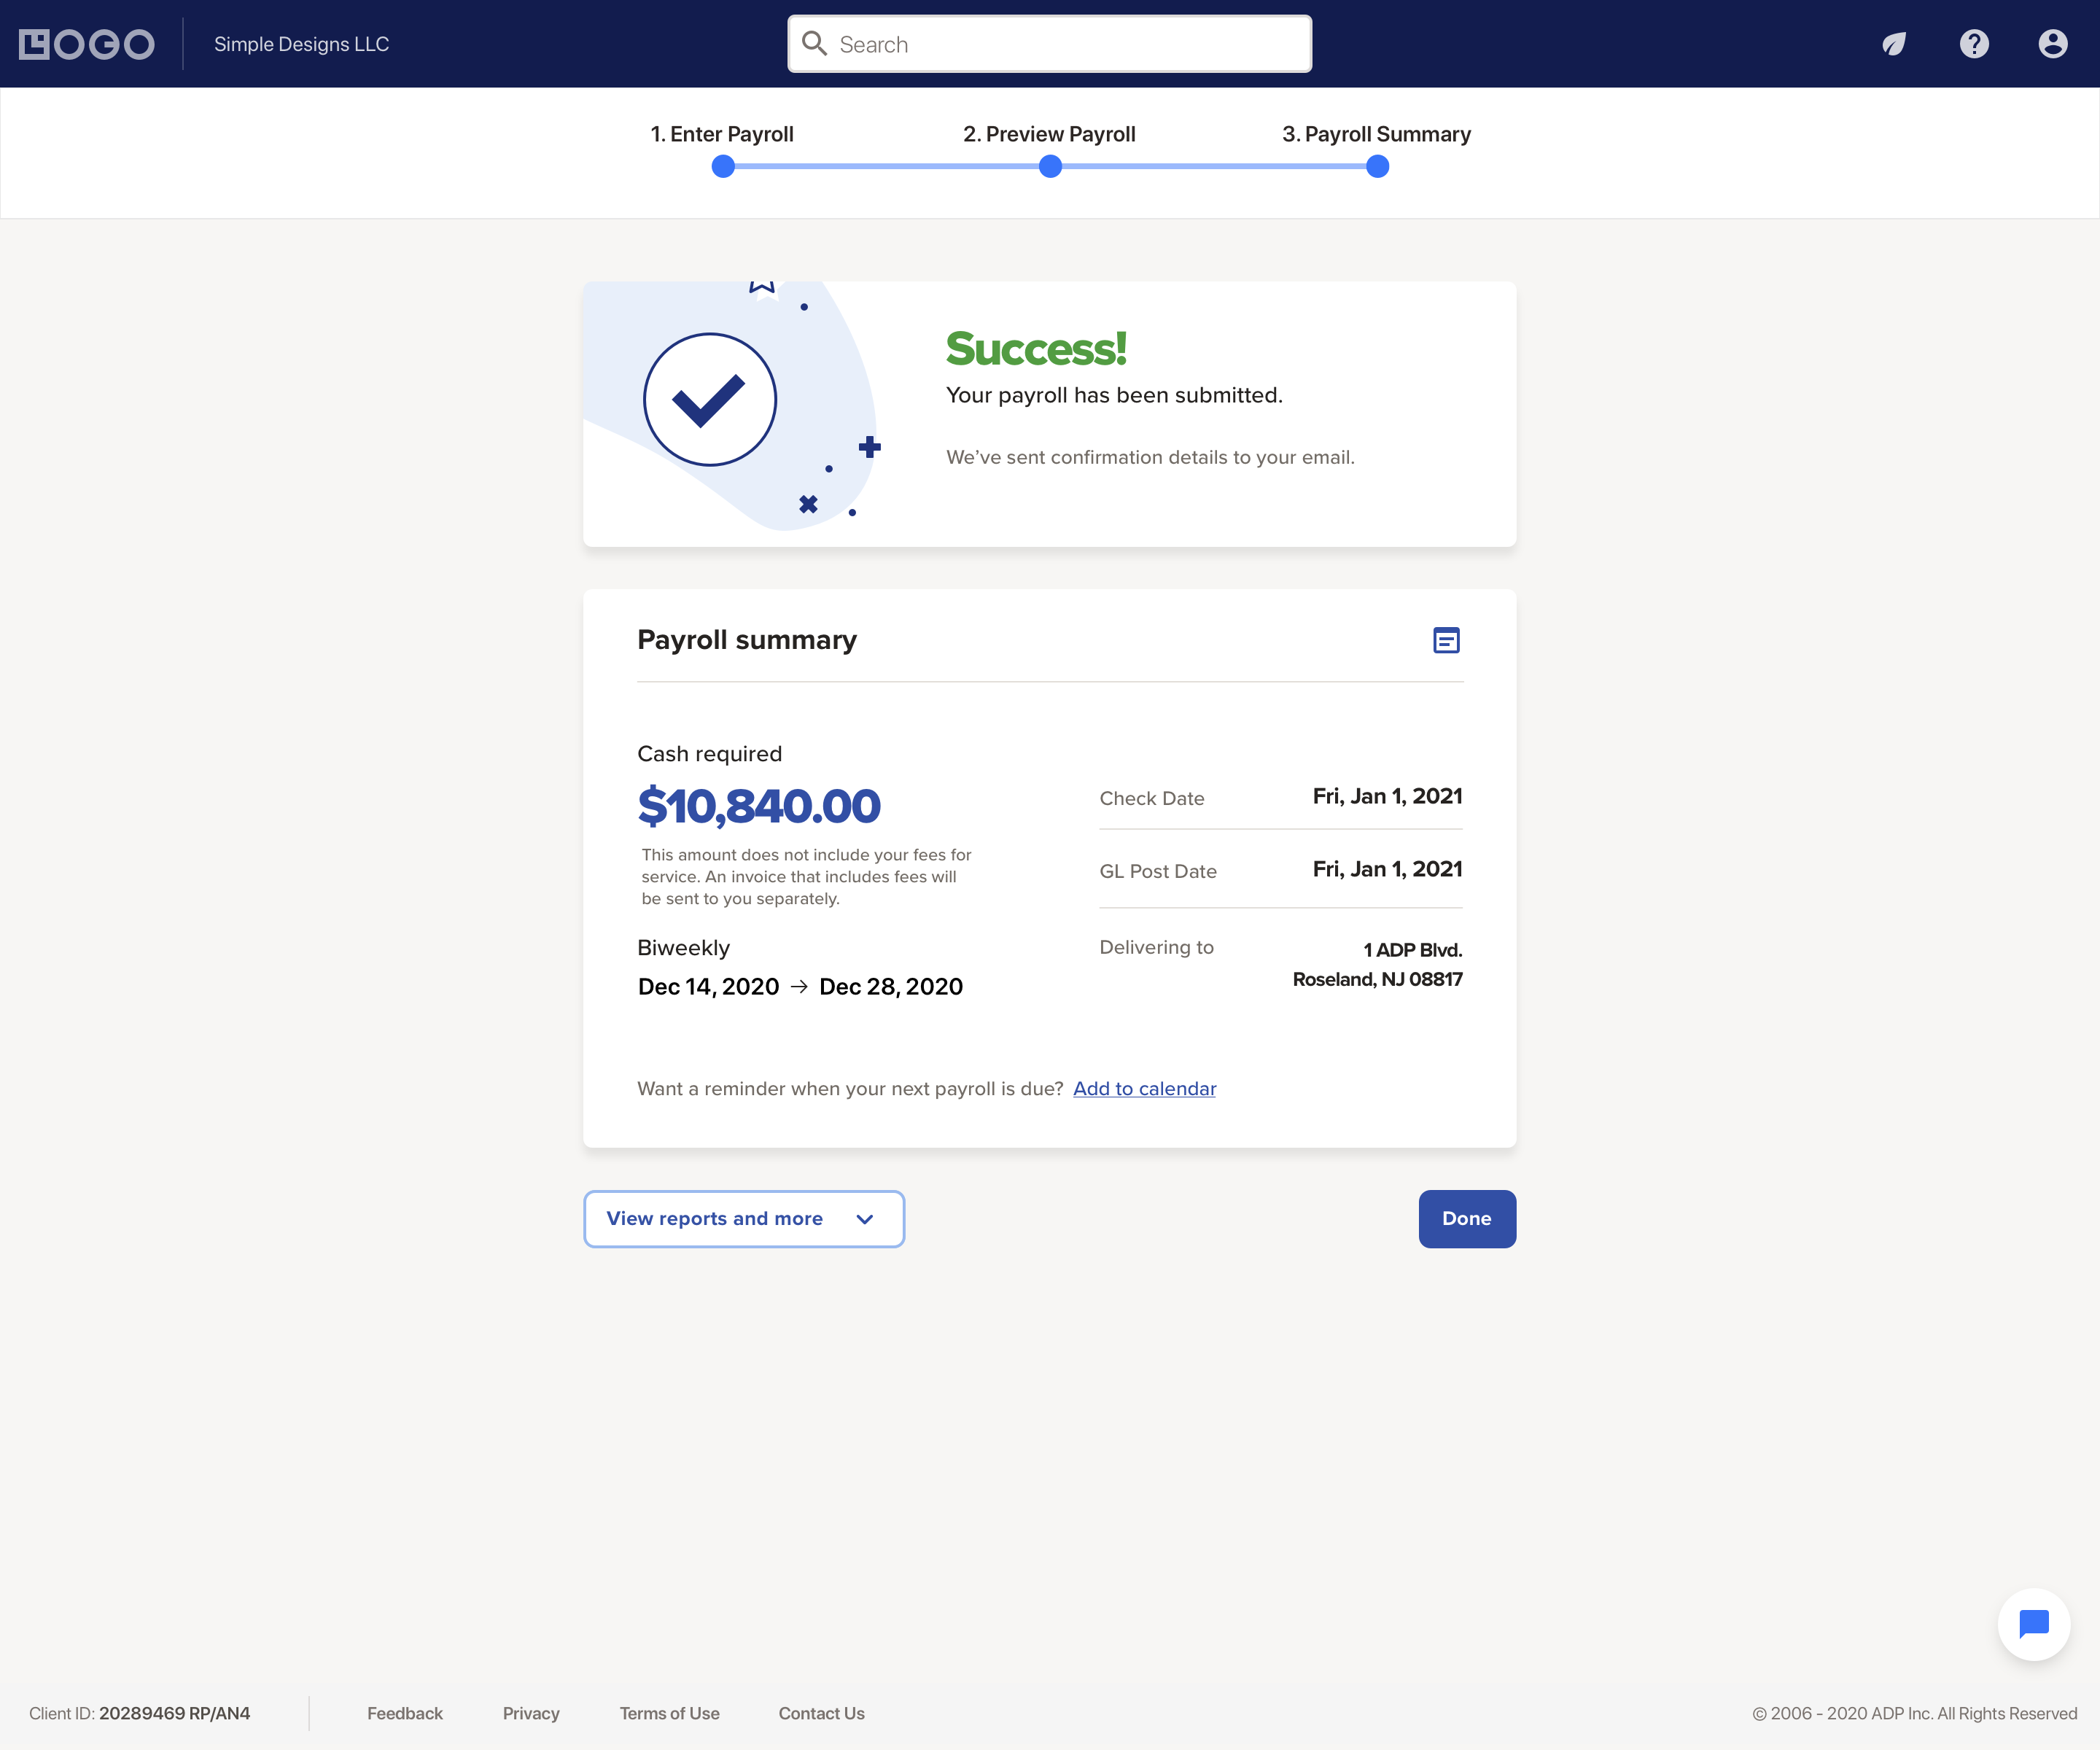The height and width of the screenshot is (1750, 2100).
Task: Click the Search input field
Action: click(x=1050, y=44)
